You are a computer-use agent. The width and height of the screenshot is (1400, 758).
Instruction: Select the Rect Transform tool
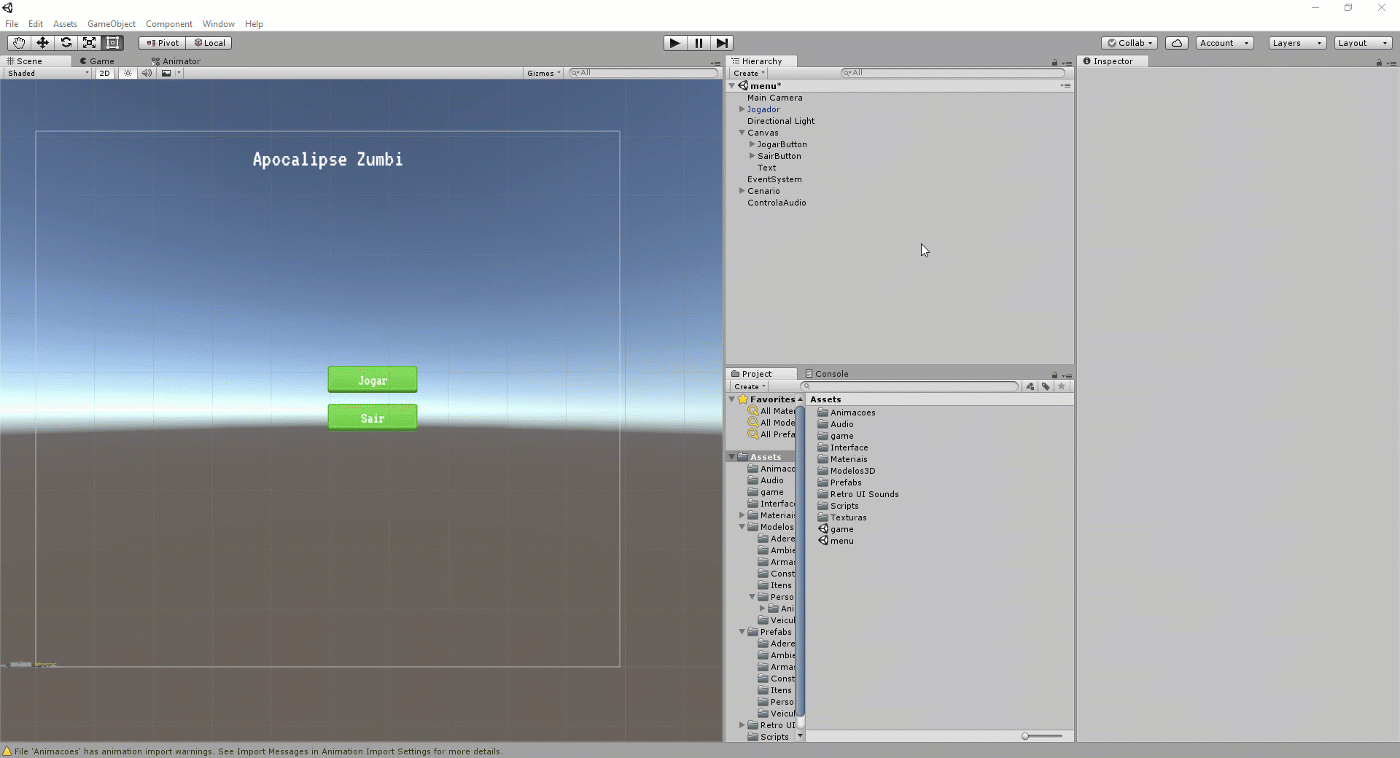(x=113, y=43)
